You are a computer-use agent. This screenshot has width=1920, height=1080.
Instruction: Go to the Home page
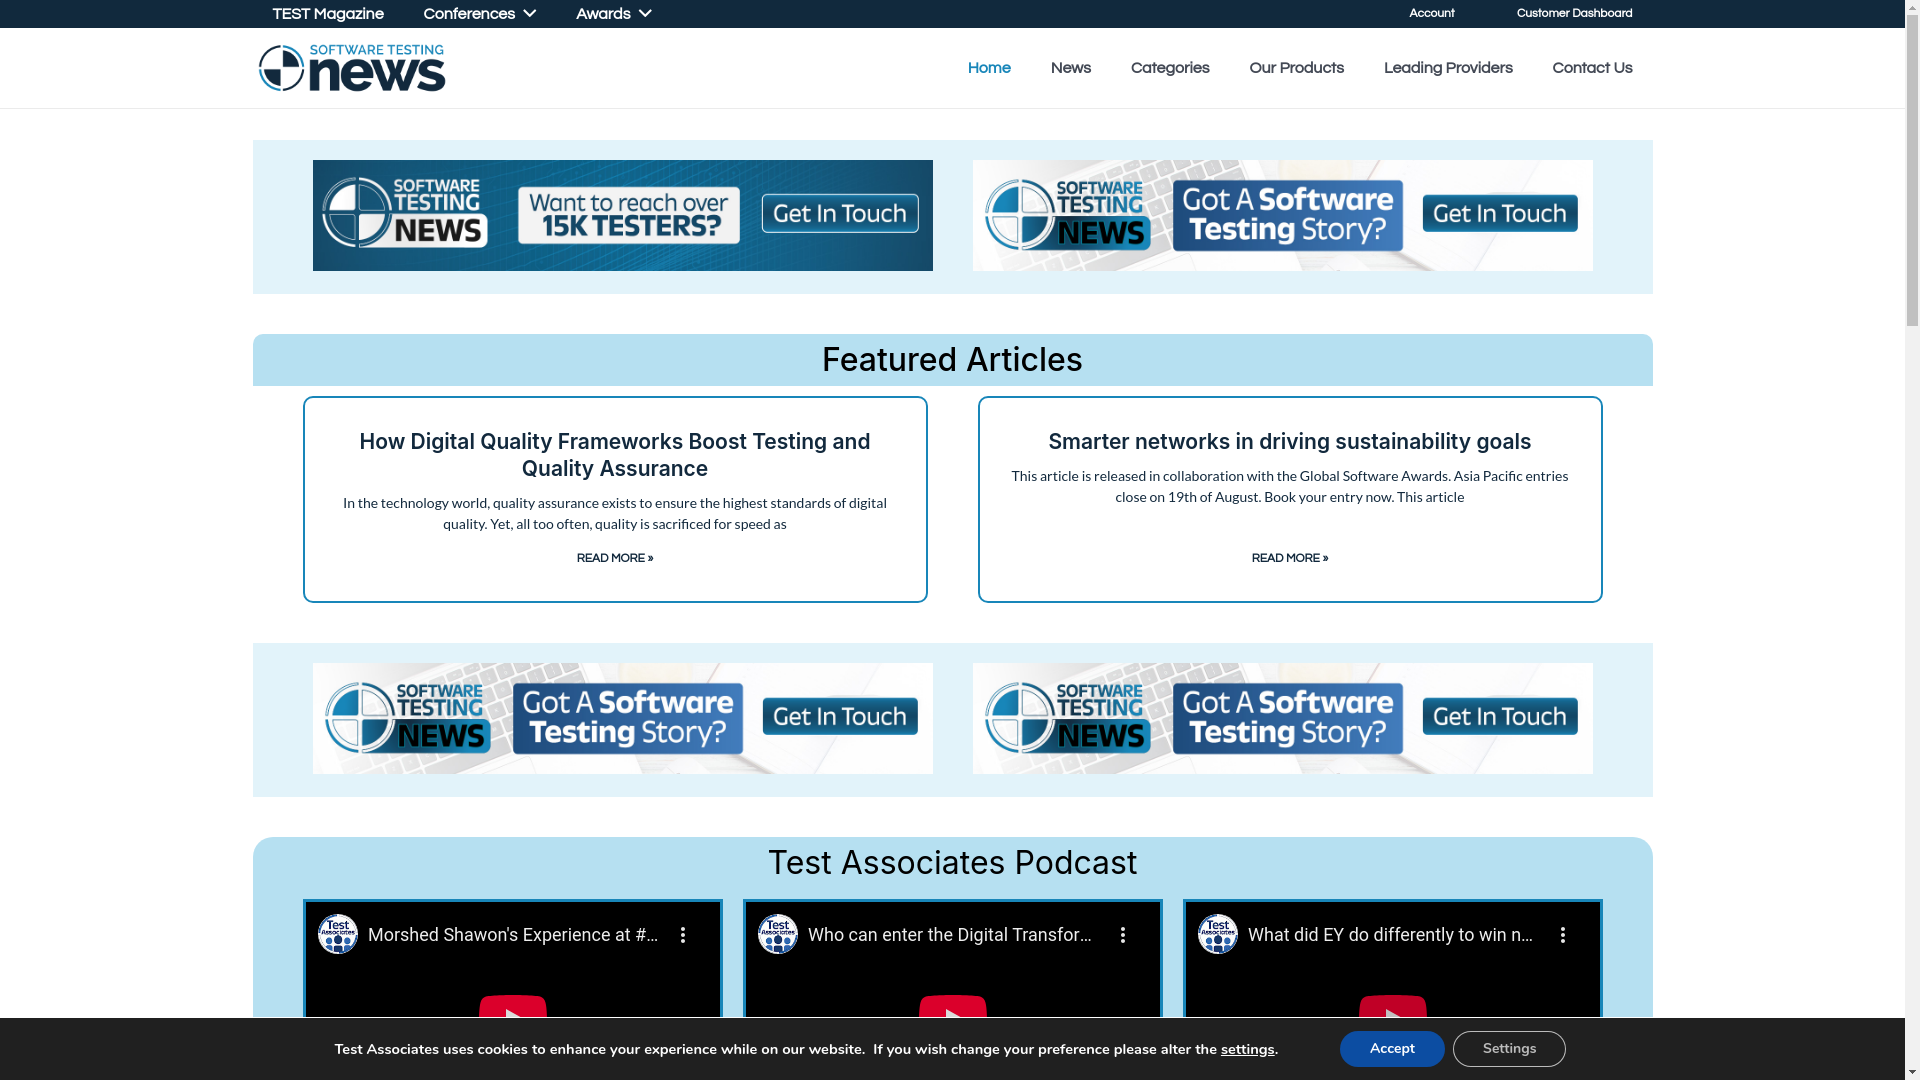coord(989,68)
